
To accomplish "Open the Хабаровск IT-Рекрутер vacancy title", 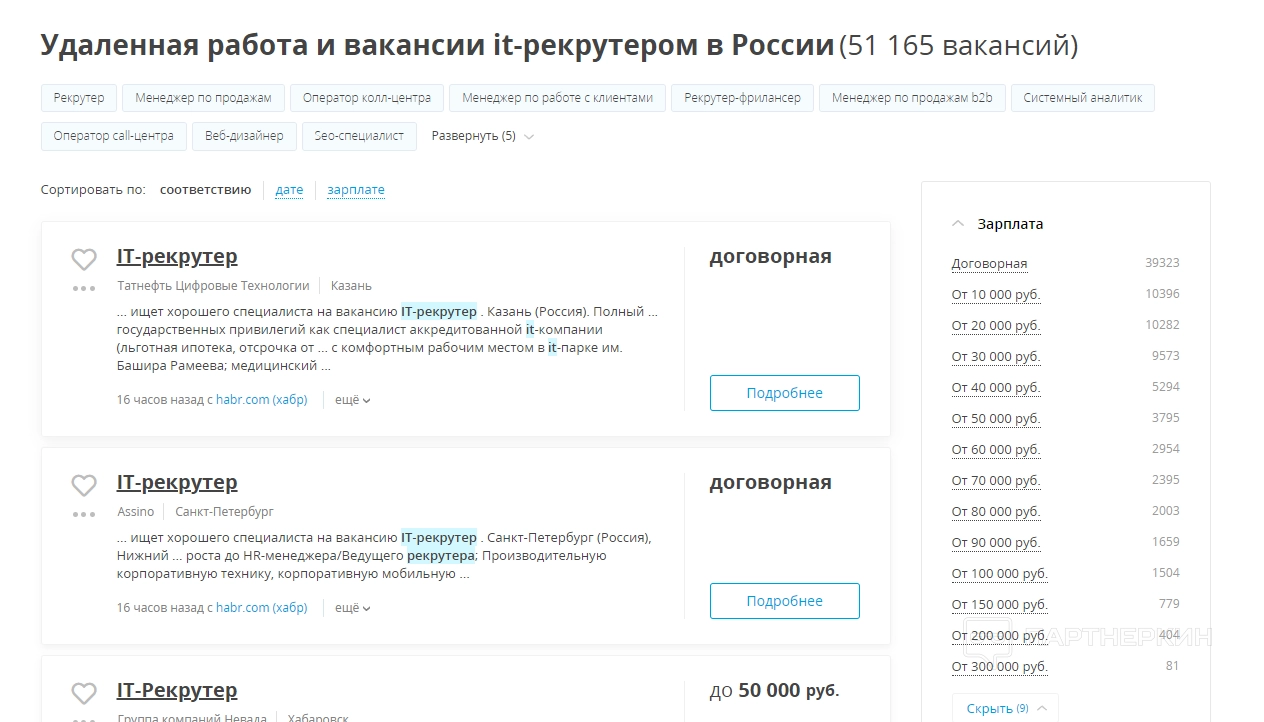I will coord(177,690).
